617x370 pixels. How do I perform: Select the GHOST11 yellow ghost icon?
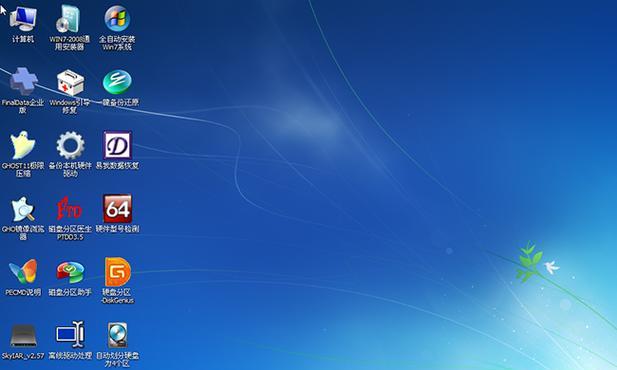[x=22, y=145]
